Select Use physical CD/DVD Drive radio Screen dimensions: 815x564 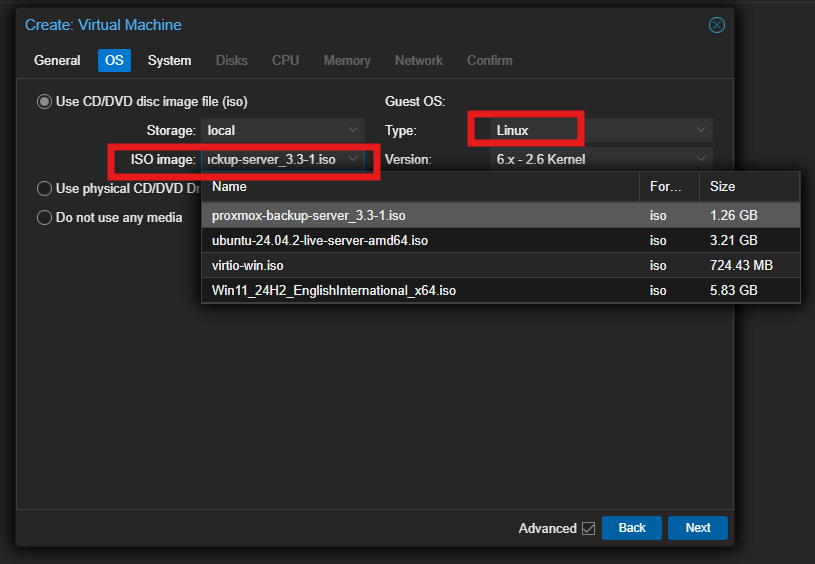[x=44, y=188]
